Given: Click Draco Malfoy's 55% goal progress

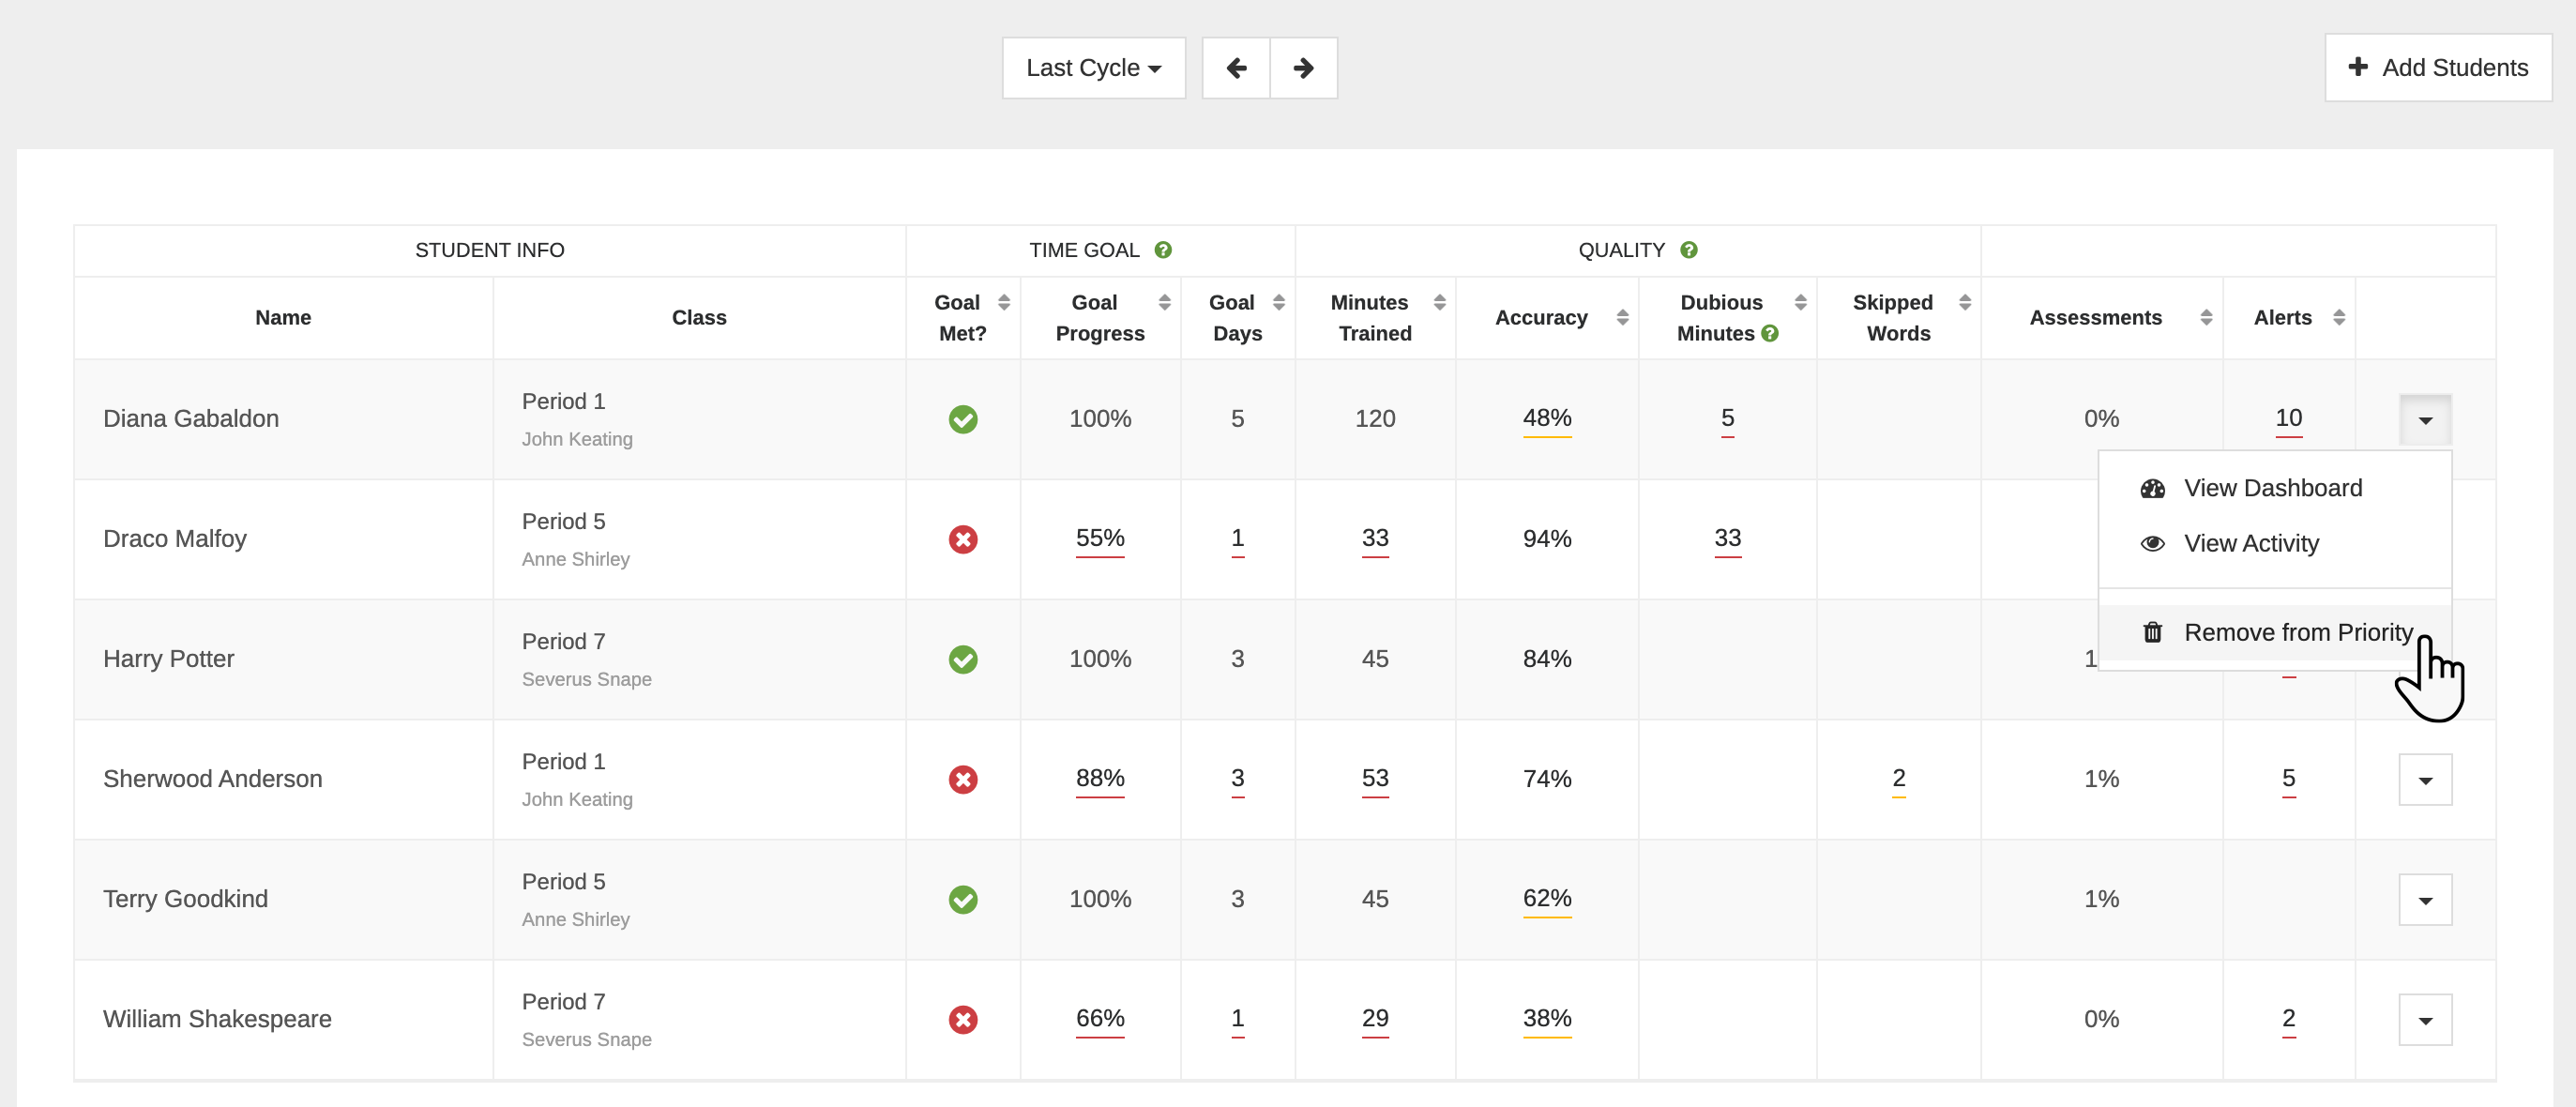Looking at the screenshot, I should (x=1100, y=538).
